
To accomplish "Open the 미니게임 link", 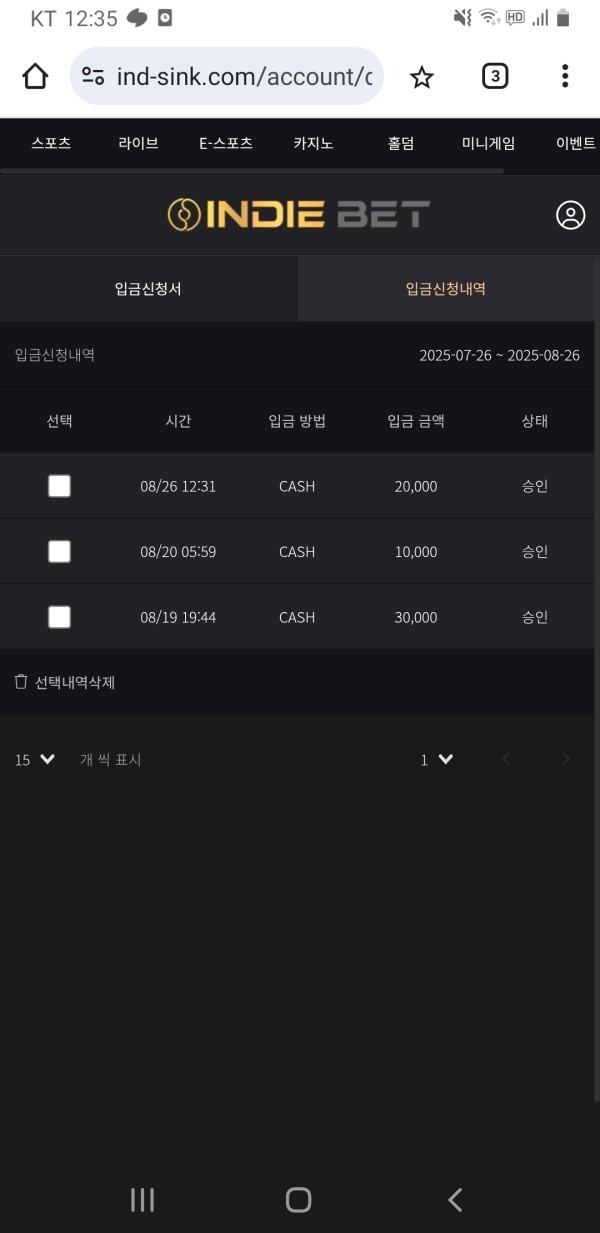I will [x=487, y=143].
